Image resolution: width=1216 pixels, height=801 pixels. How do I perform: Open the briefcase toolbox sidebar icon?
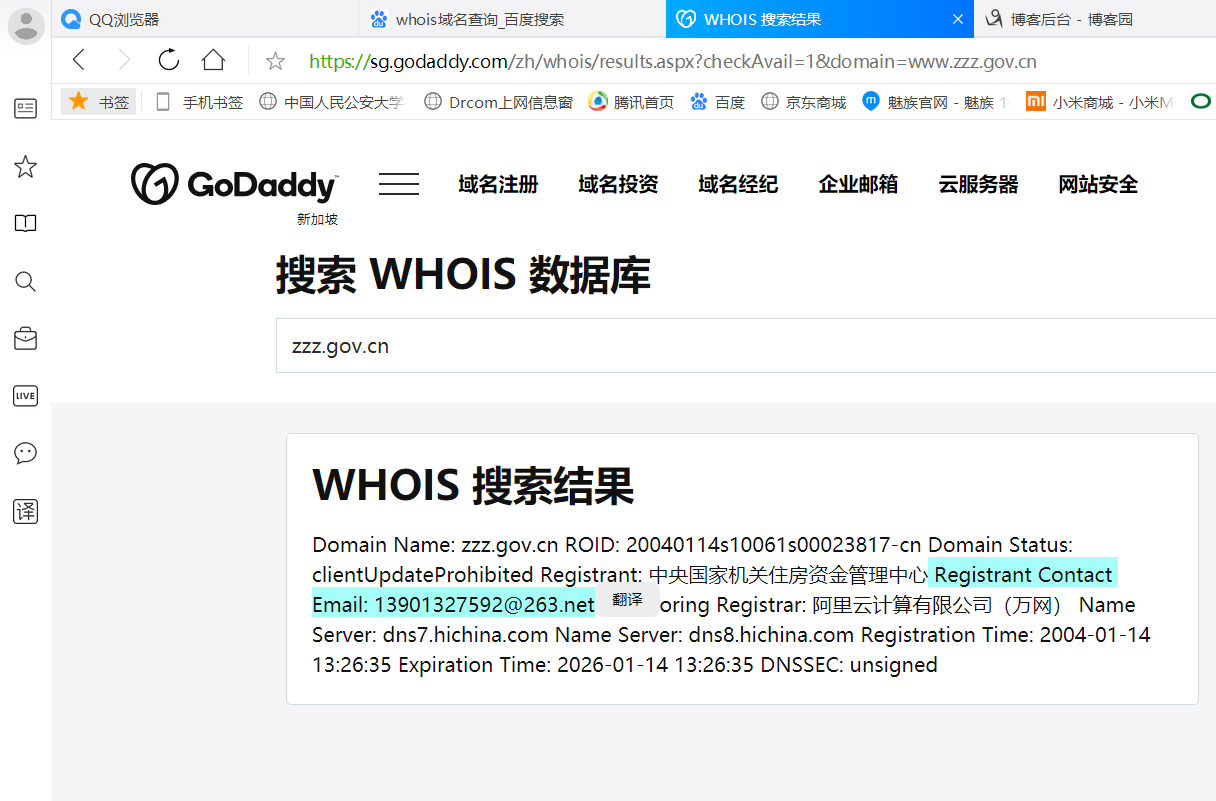point(26,339)
